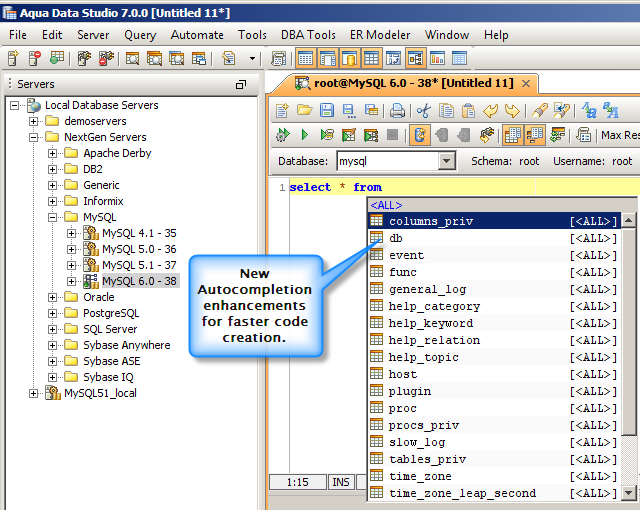Select columns_priv in autocomplete list
Image resolution: width=640 pixels, height=510 pixels.
click(494, 221)
